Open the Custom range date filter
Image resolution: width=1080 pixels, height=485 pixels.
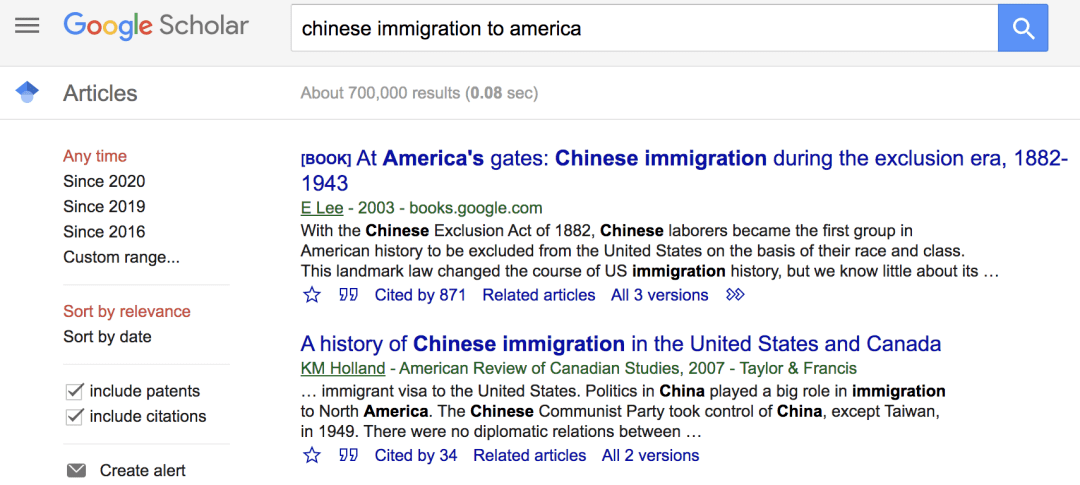pos(121,257)
